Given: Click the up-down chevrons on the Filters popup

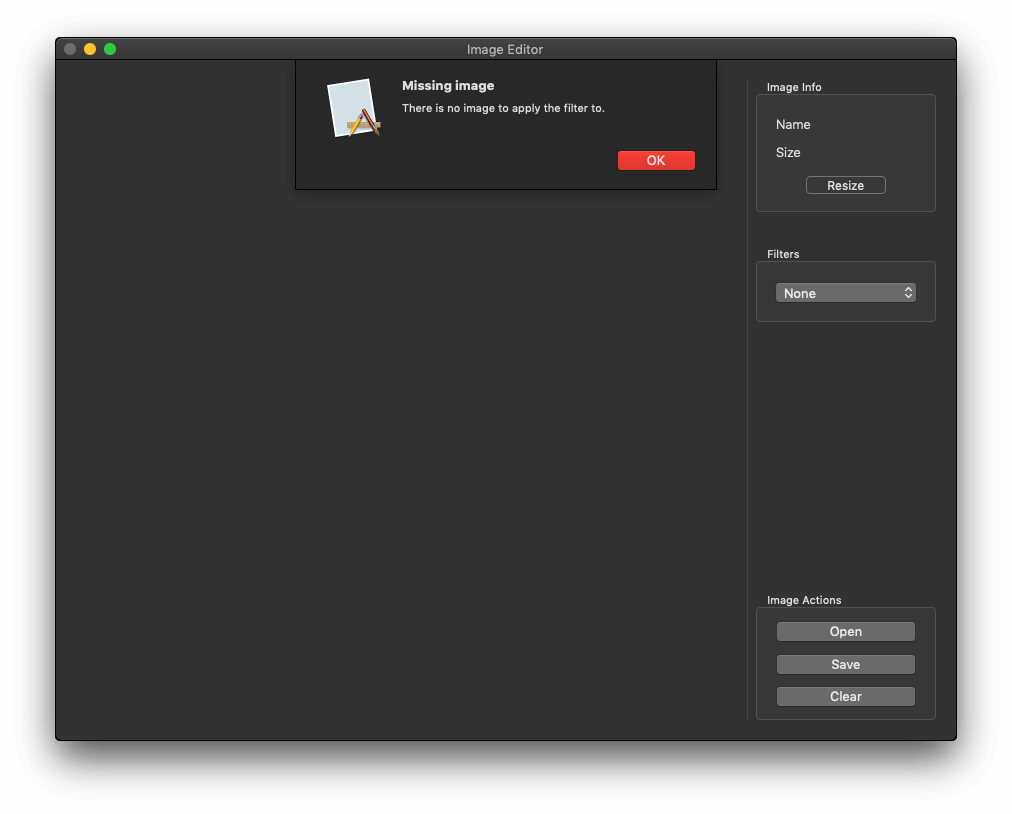Looking at the screenshot, I should pyautogui.click(x=908, y=293).
